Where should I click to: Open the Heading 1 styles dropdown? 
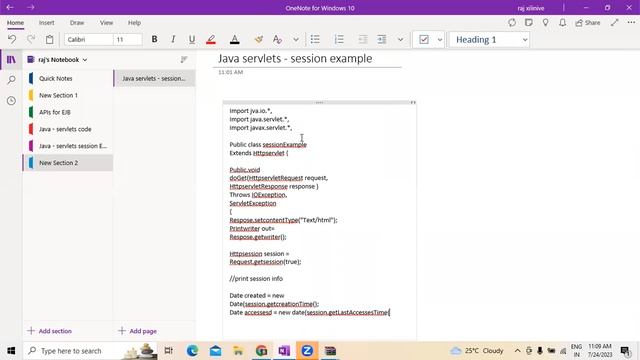pyautogui.click(x=489, y=40)
